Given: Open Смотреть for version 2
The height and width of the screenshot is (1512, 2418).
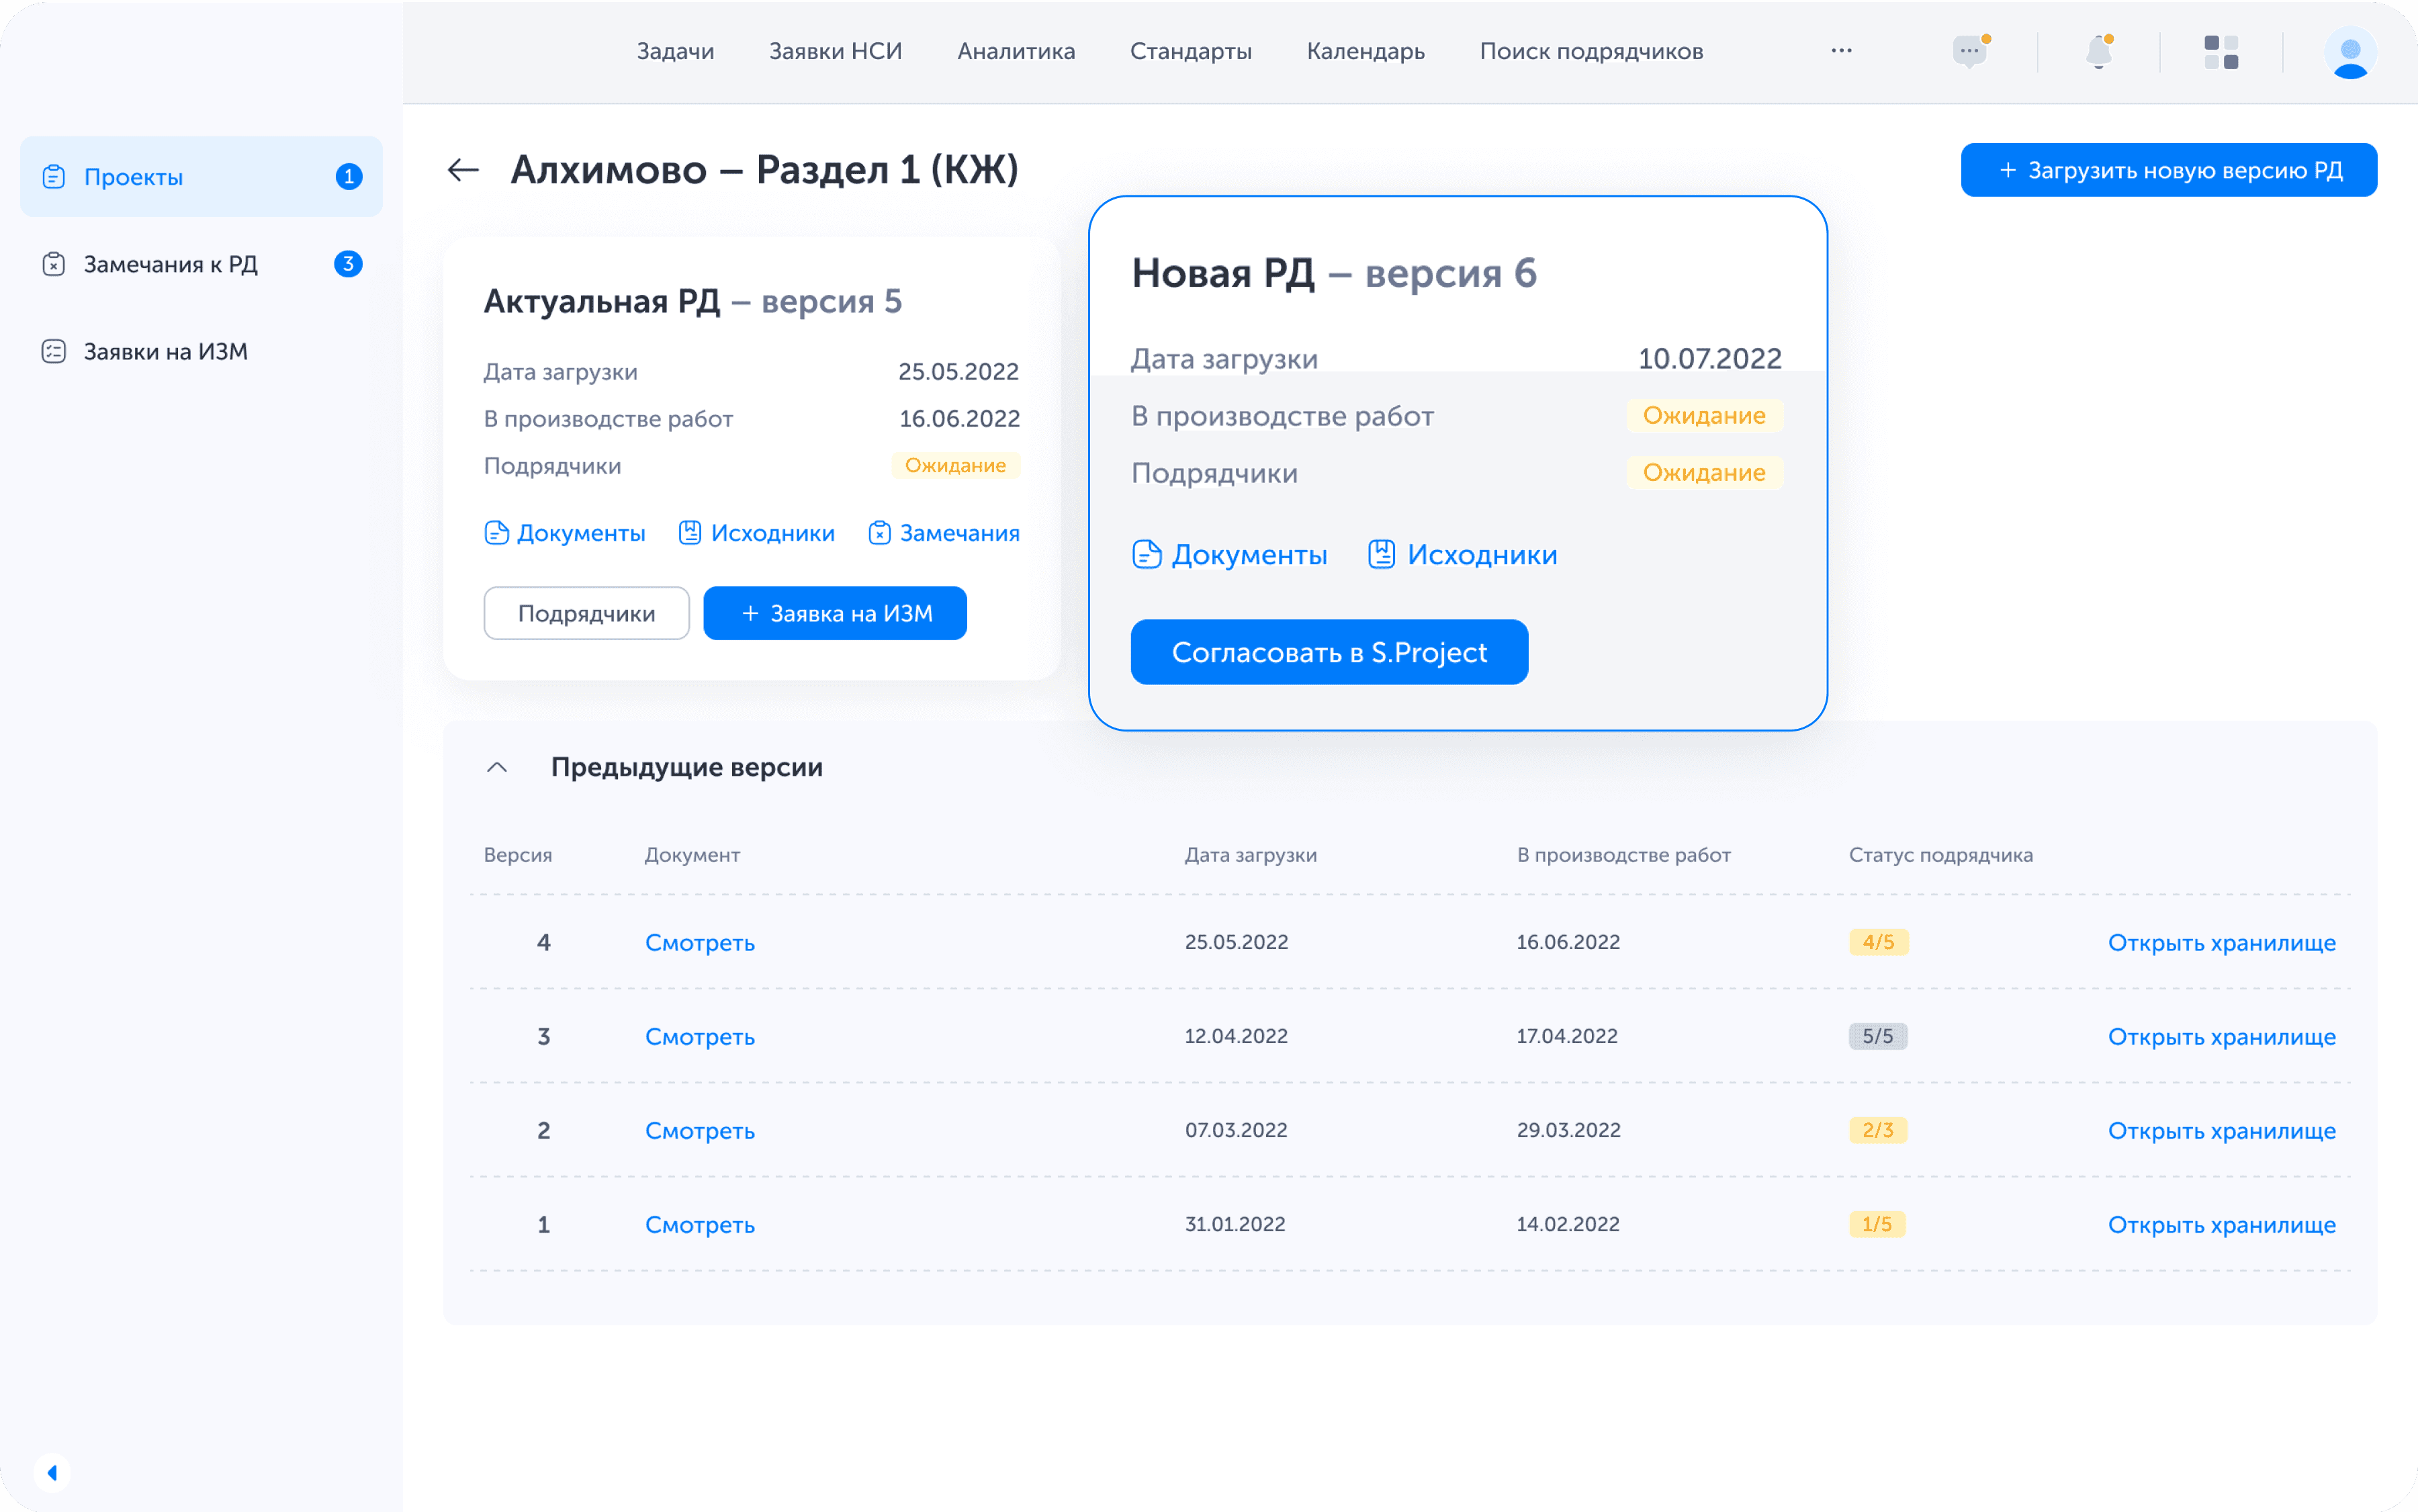Looking at the screenshot, I should (x=699, y=1130).
